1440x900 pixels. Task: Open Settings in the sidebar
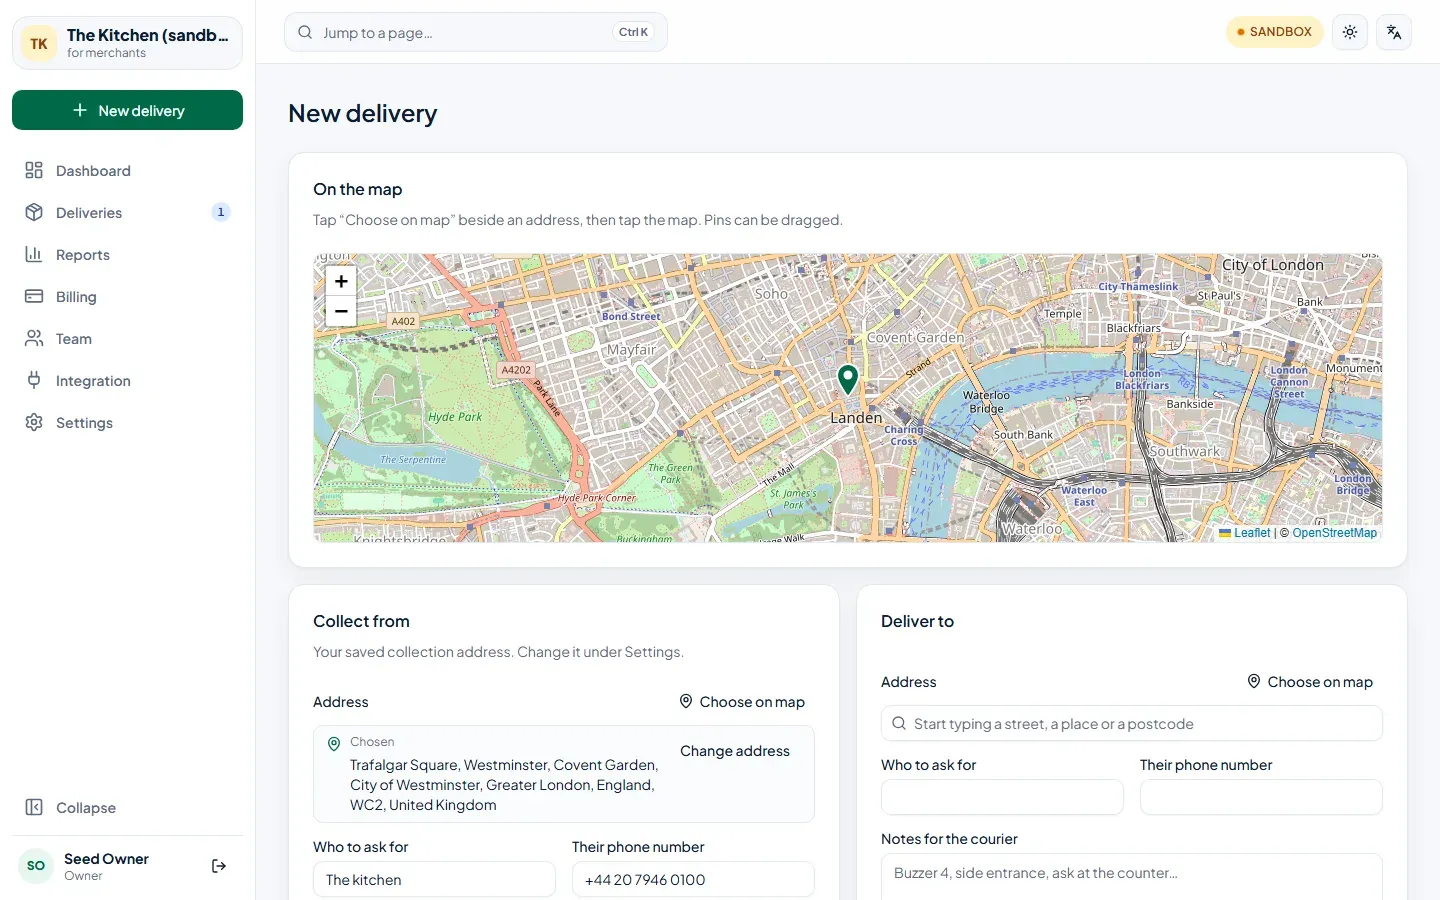click(x=127, y=423)
